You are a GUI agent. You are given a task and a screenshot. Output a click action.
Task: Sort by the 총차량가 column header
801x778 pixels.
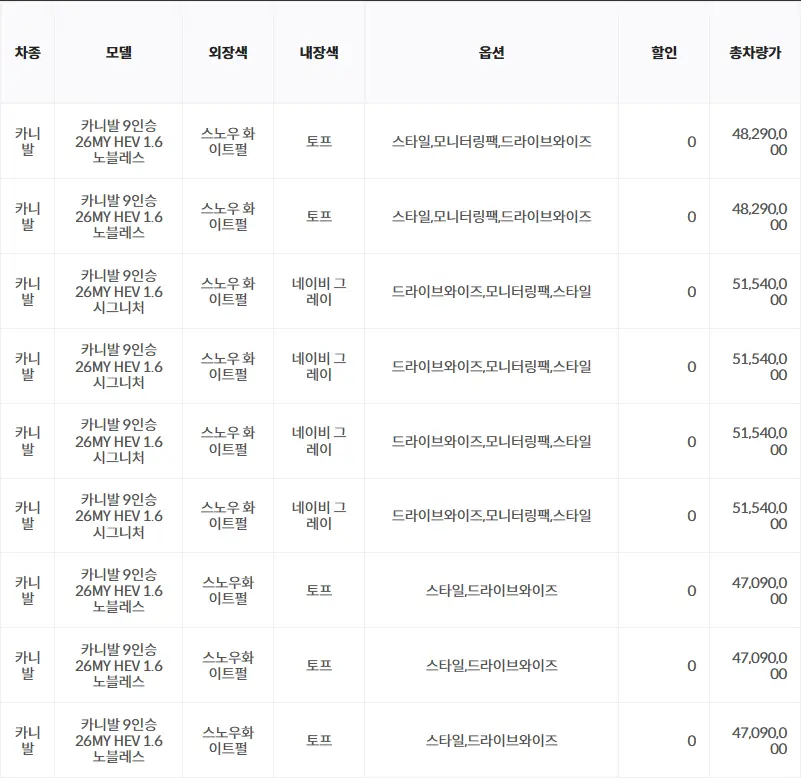[x=755, y=53]
